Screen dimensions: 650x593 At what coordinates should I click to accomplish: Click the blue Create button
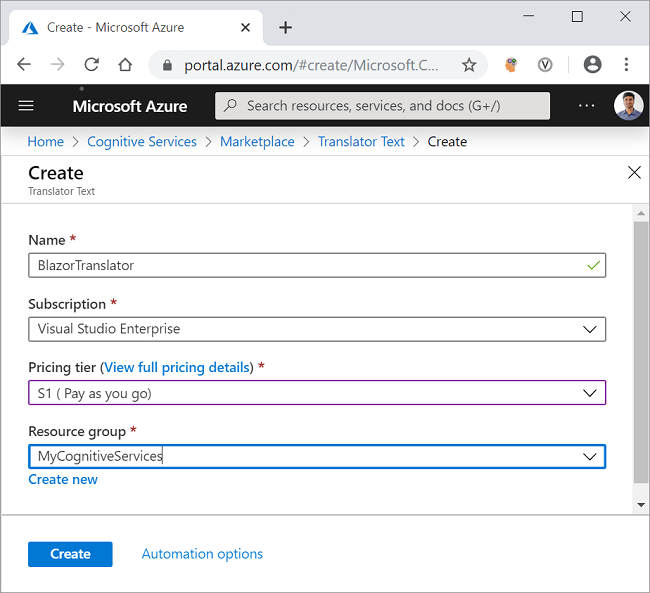coord(70,554)
